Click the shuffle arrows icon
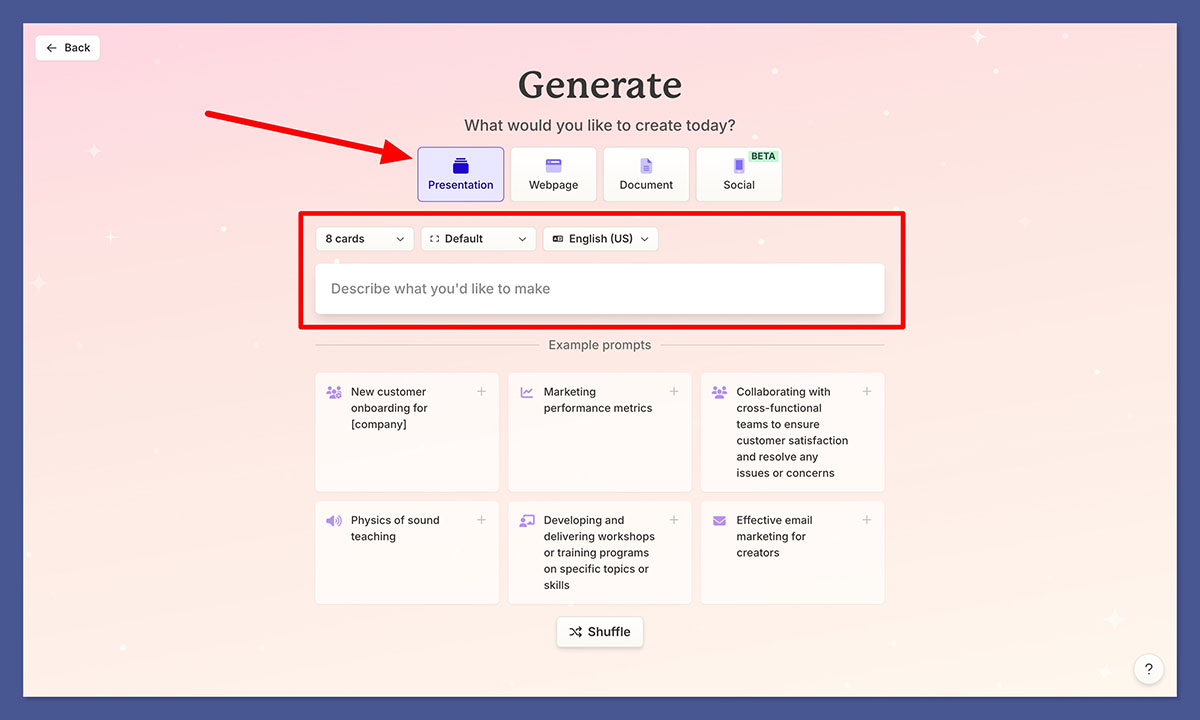This screenshot has height=720, width=1200. 575,632
